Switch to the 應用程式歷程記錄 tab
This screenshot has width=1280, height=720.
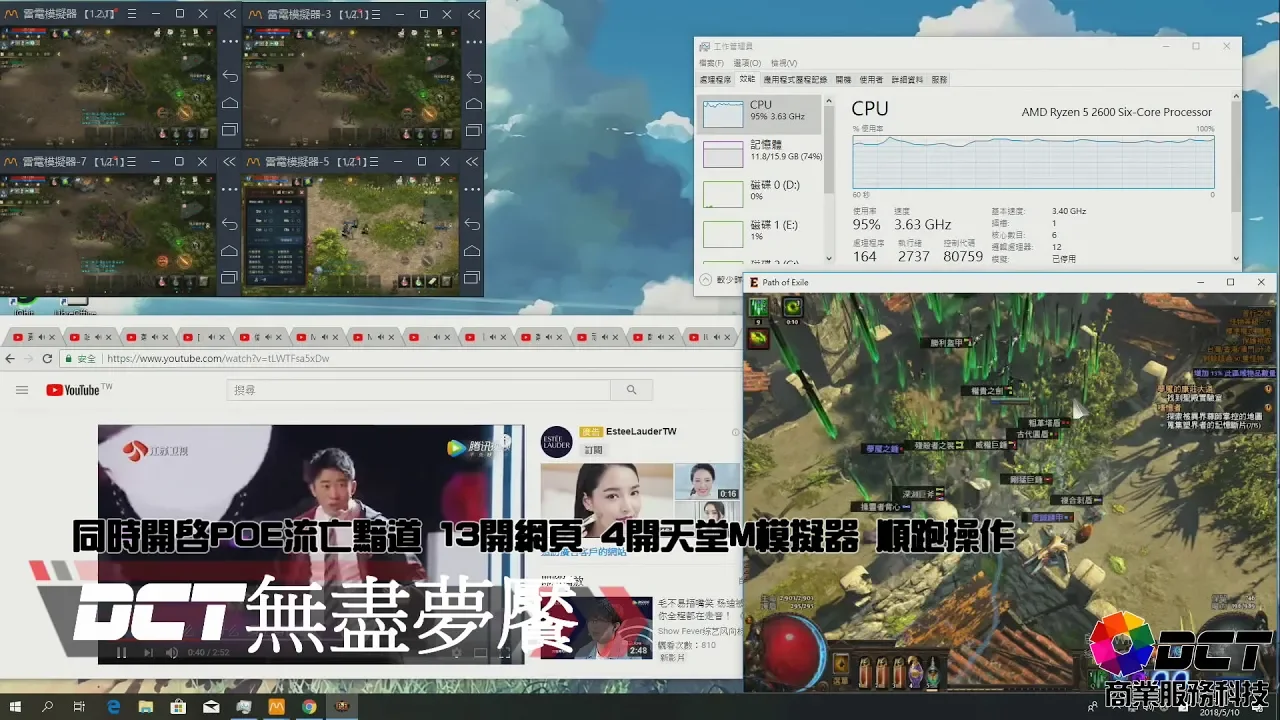[x=795, y=79]
